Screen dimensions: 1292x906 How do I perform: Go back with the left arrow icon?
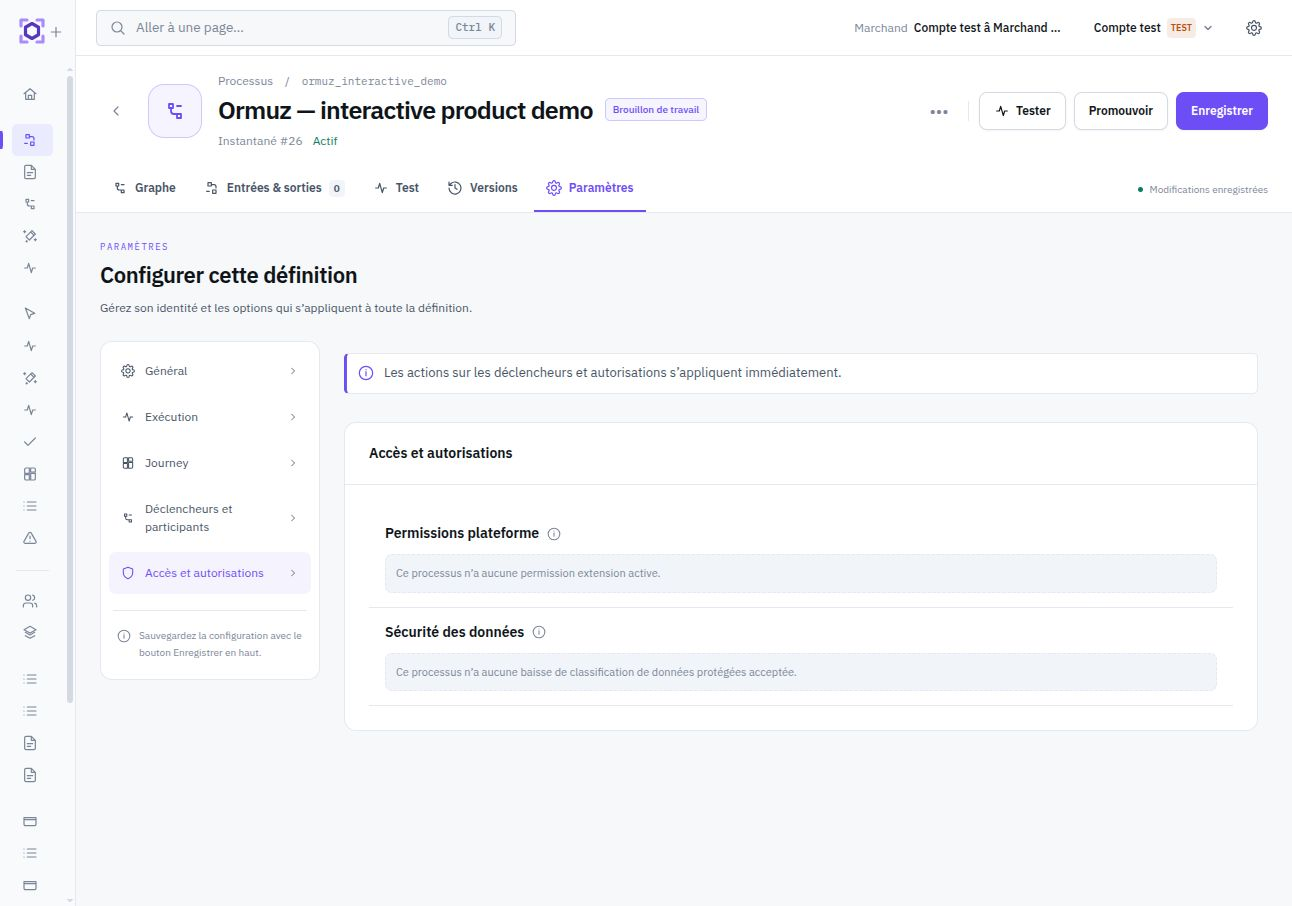(116, 111)
